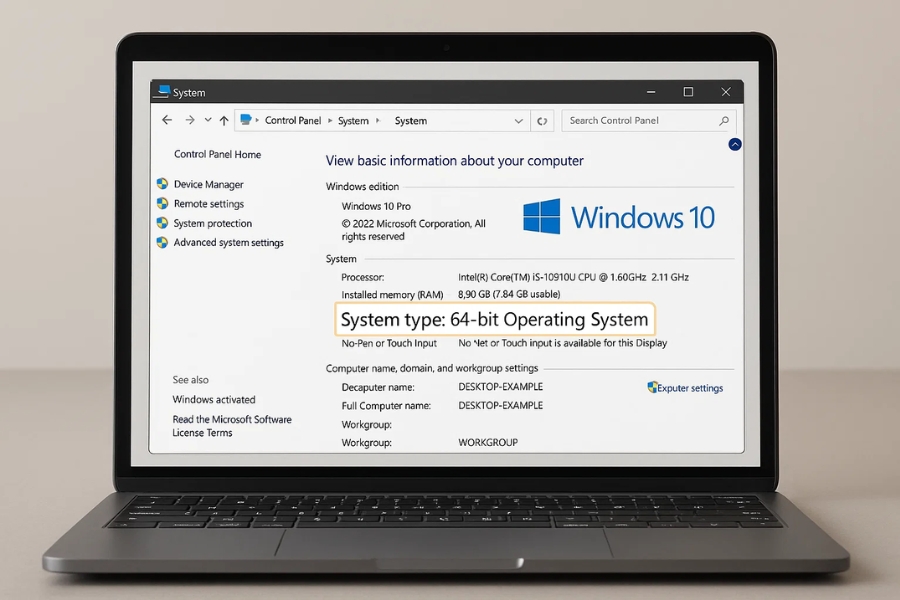Focus the Search Control Panel field
Screen dimensions: 900x600
tap(649, 121)
